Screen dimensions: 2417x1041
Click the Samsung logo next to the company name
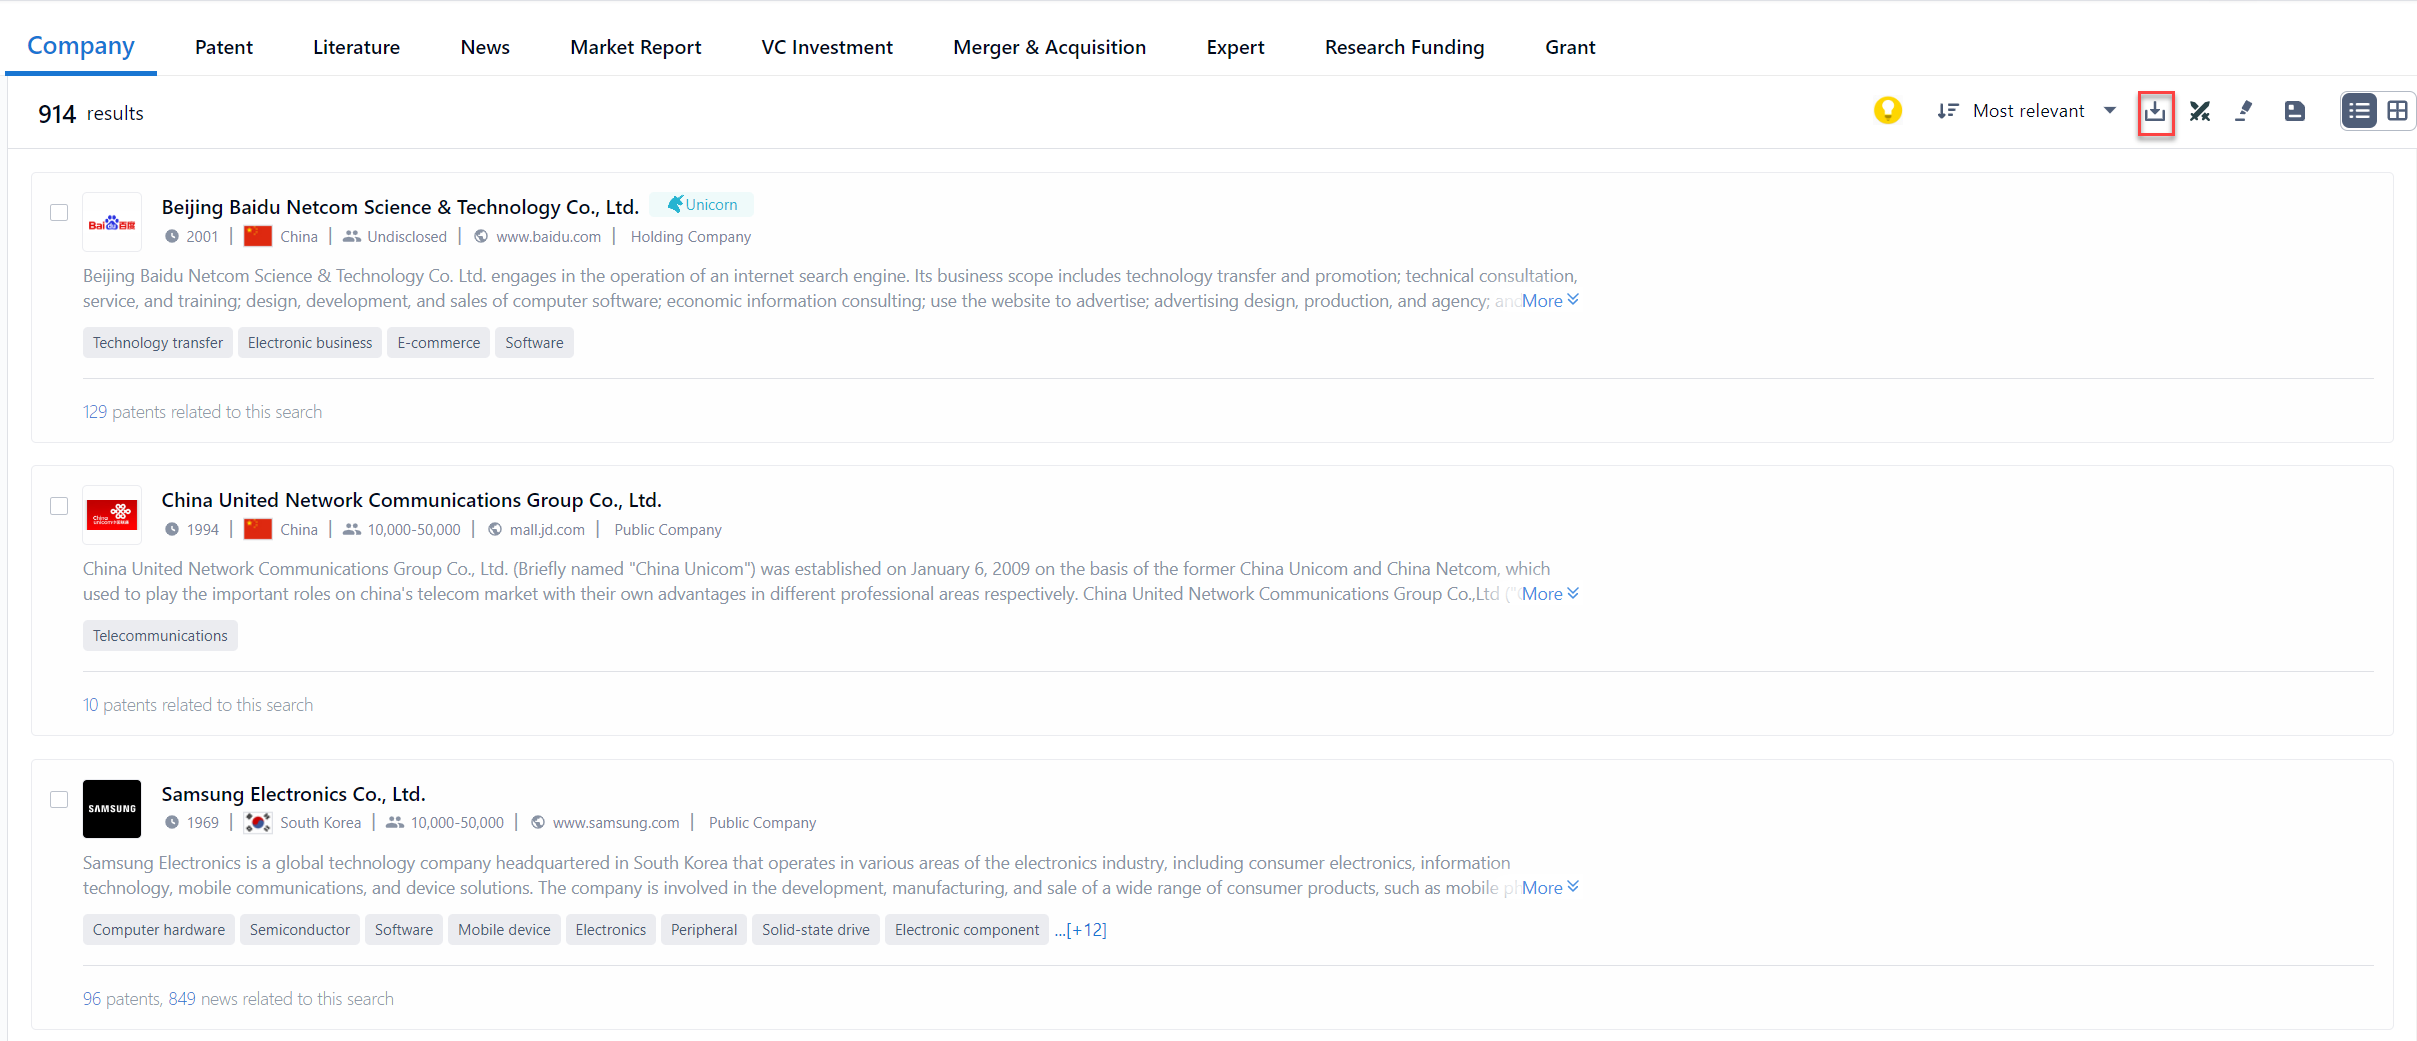(x=111, y=808)
